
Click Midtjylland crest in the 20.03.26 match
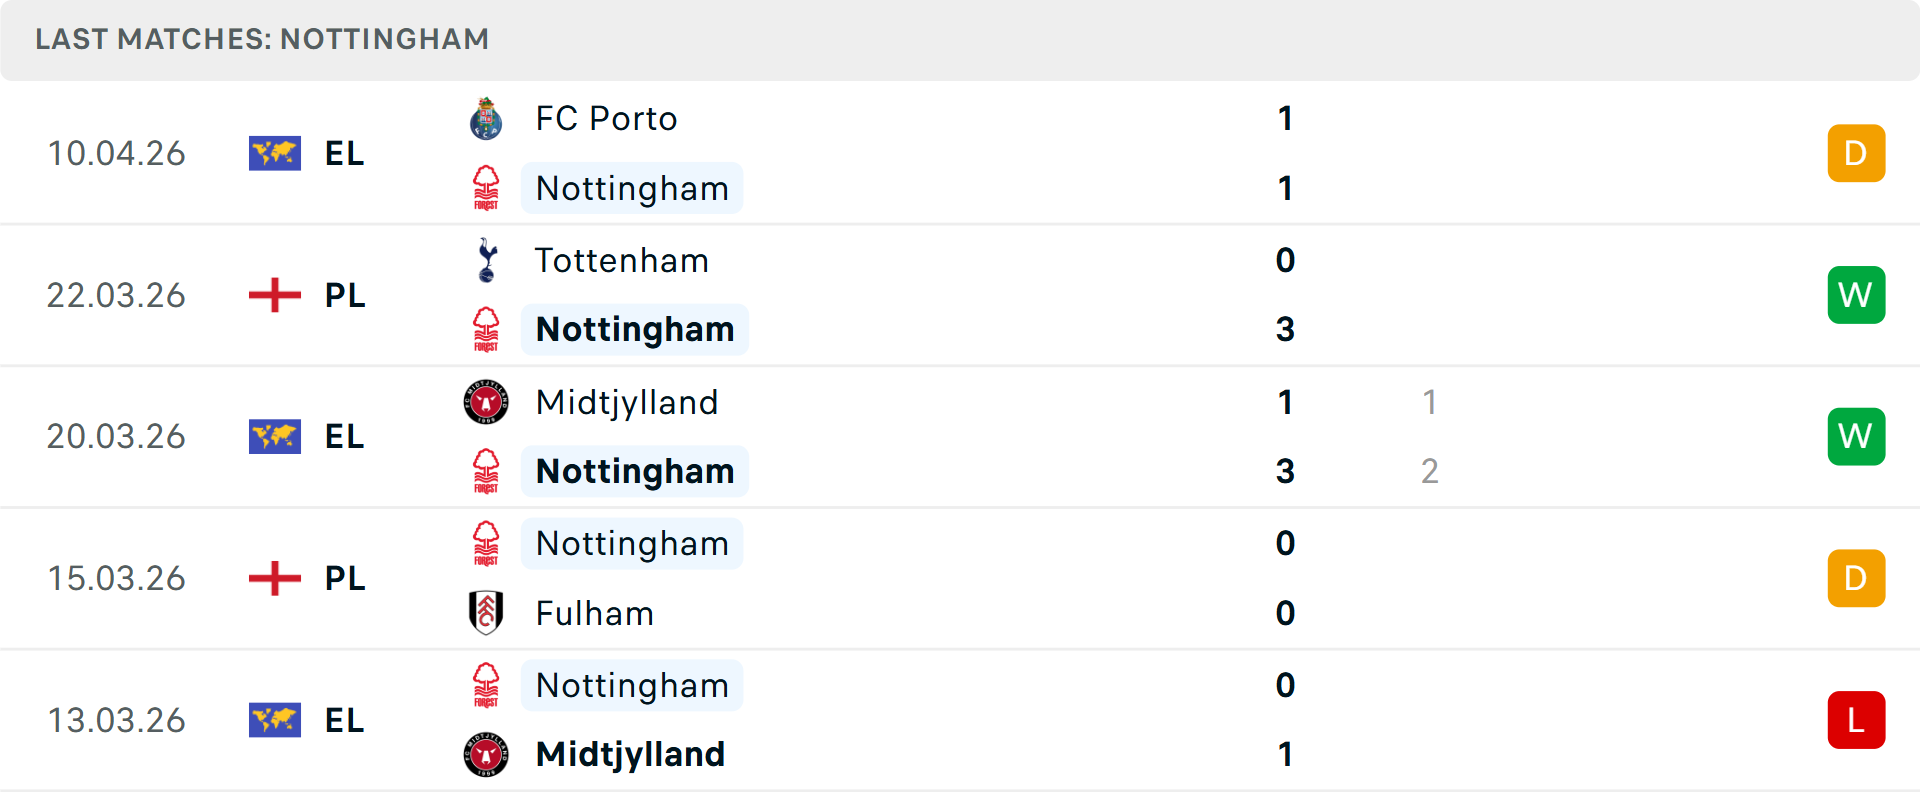[x=486, y=402]
